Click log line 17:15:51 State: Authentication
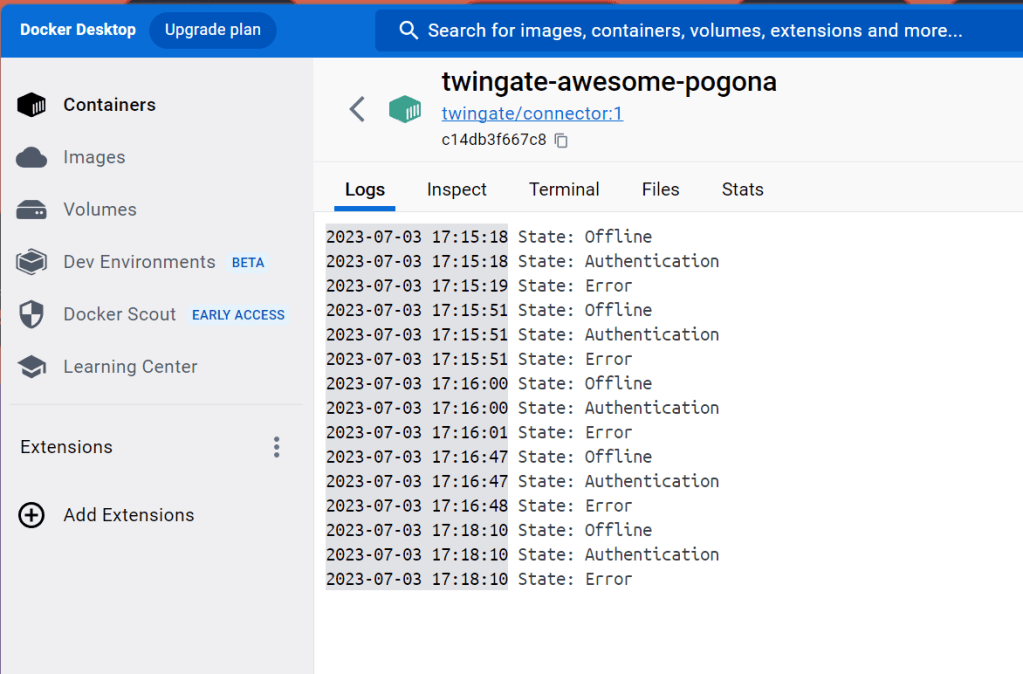Viewport: 1023px width, 674px height. click(x=522, y=335)
